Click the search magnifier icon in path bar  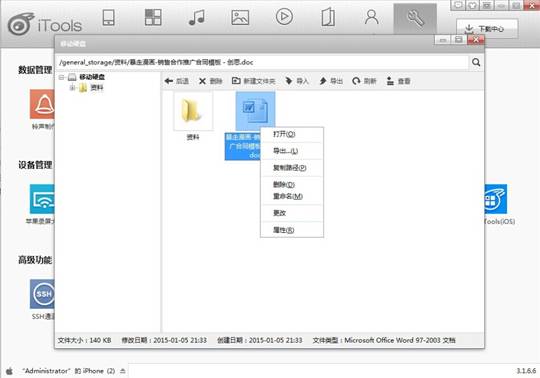476,62
